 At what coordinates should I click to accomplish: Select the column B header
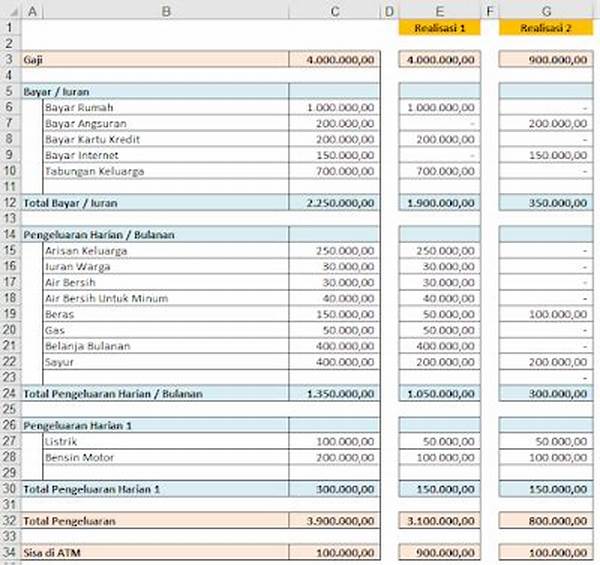click(x=165, y=12)
